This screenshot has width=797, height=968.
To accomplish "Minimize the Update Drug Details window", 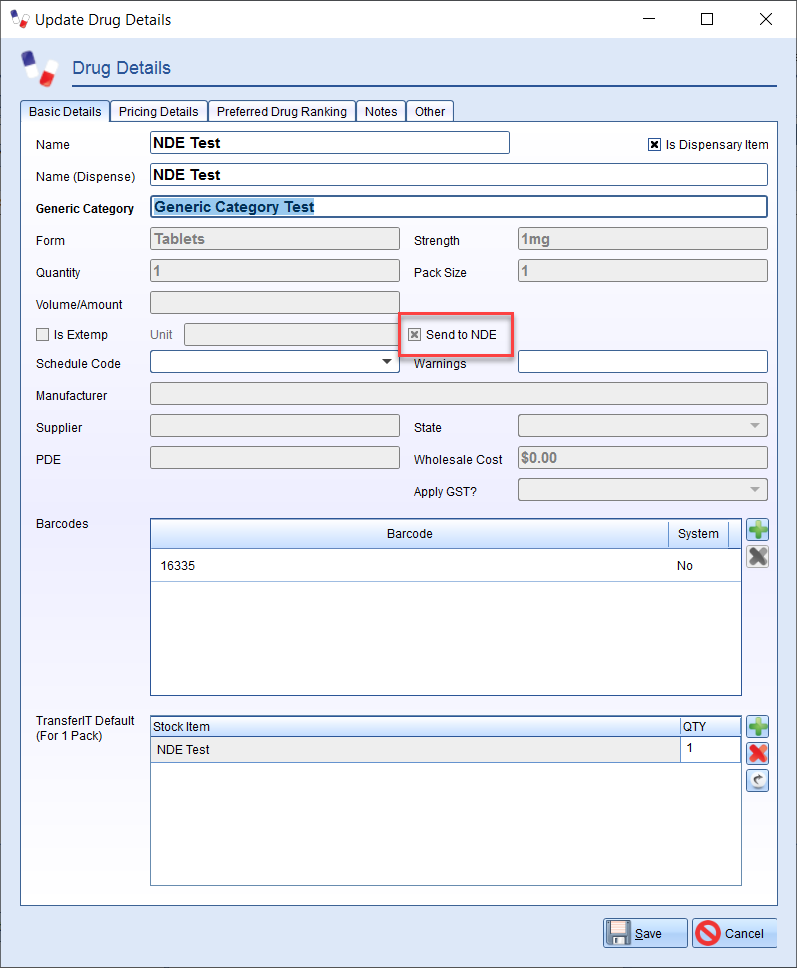I will tap(649, 19).
